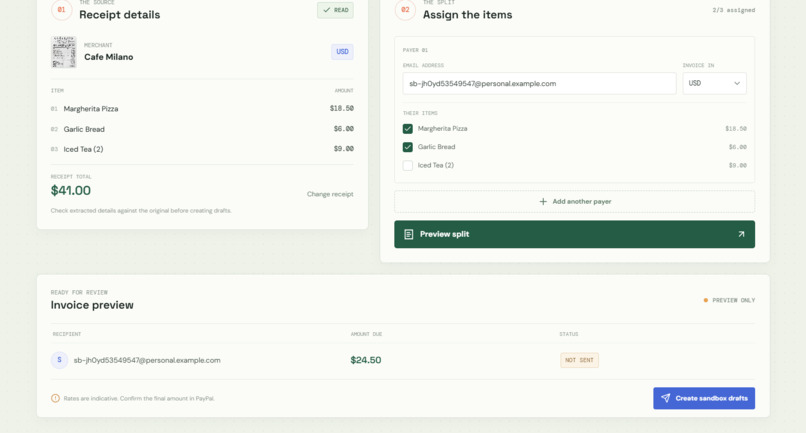Click the checkmark icon in READ badge
This screenshot has width=806, height=433.
click(326, 10)
